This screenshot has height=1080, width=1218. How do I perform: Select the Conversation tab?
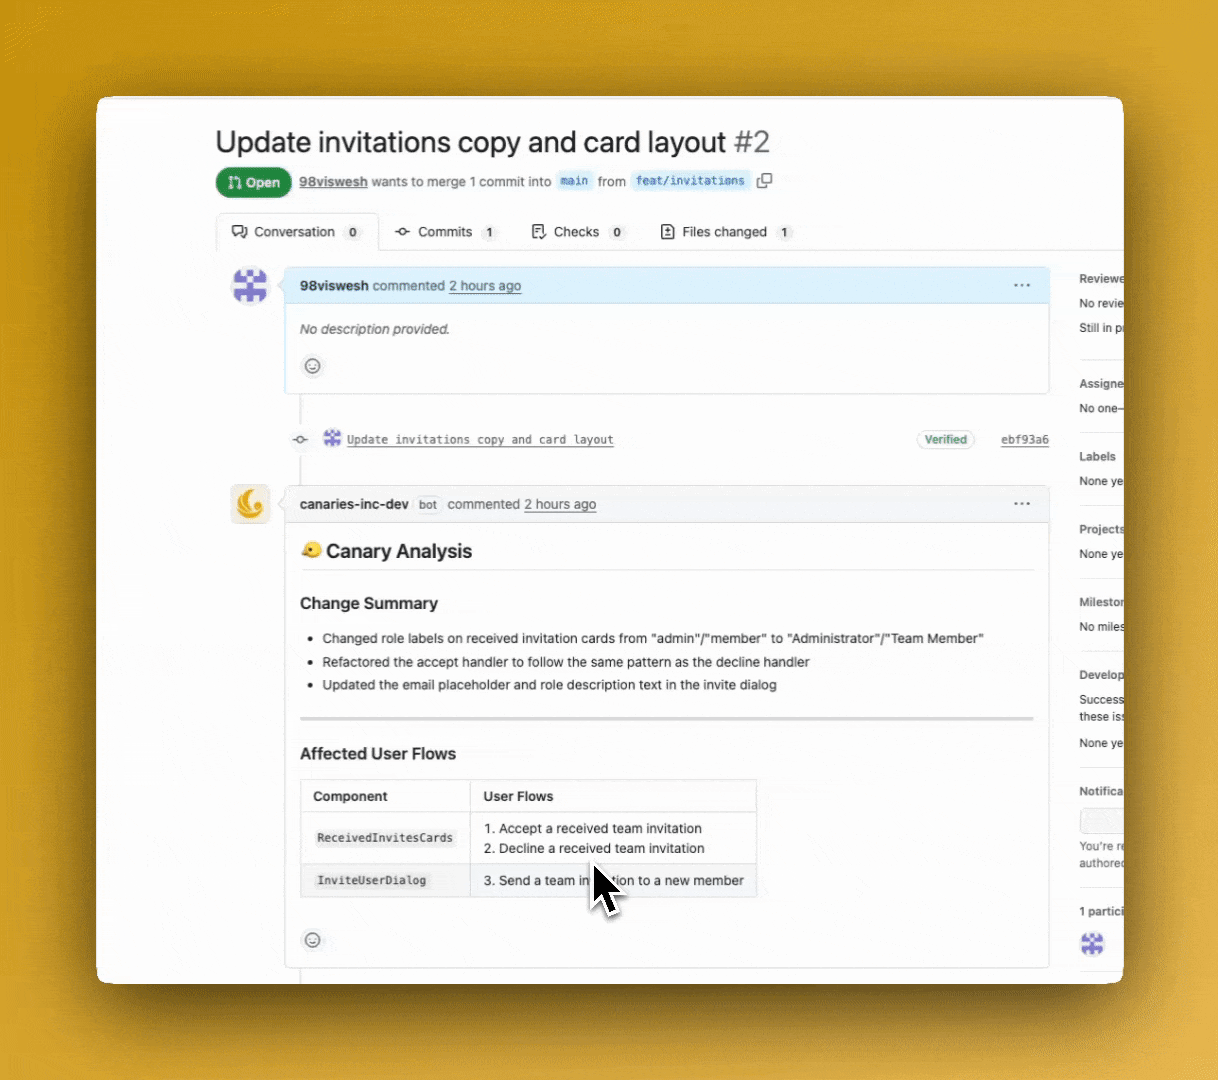point(296,231)
